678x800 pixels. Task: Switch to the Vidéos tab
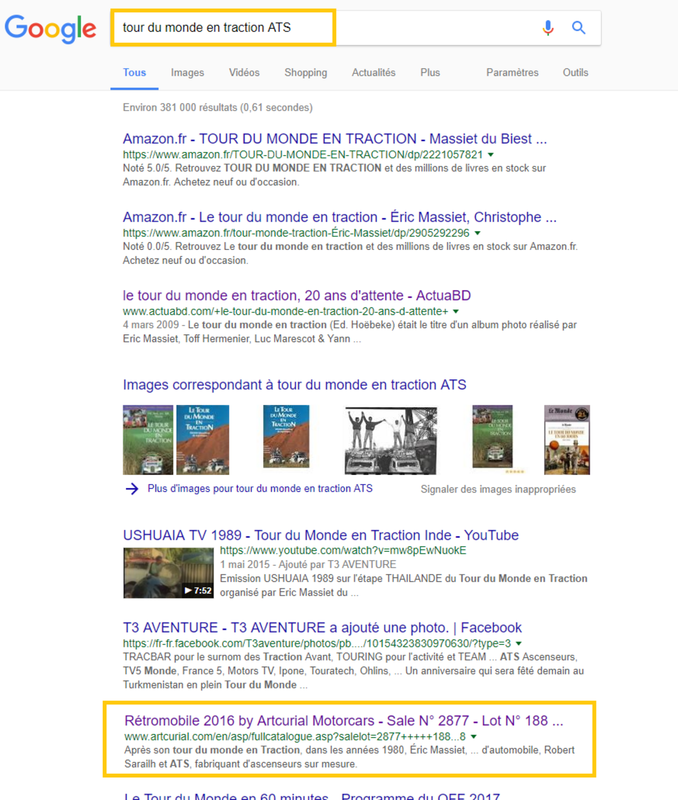point(244,72)
